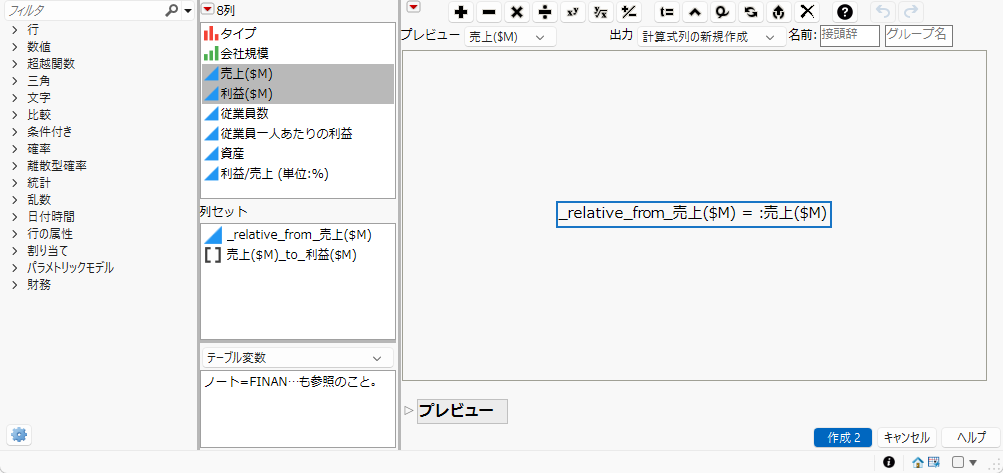Click the ヘルプ button

[x=970, y=438]
